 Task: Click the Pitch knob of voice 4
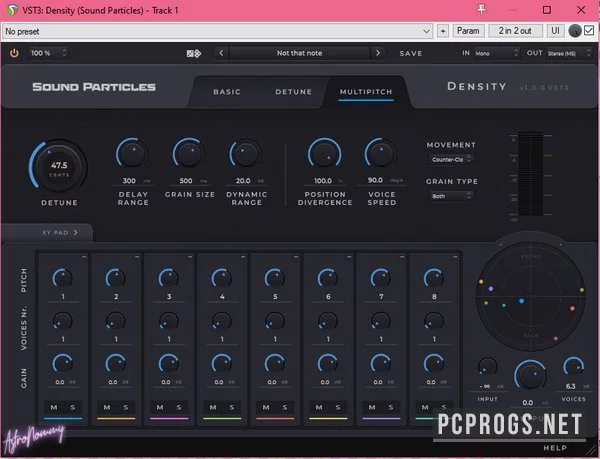tap(222, 278)
